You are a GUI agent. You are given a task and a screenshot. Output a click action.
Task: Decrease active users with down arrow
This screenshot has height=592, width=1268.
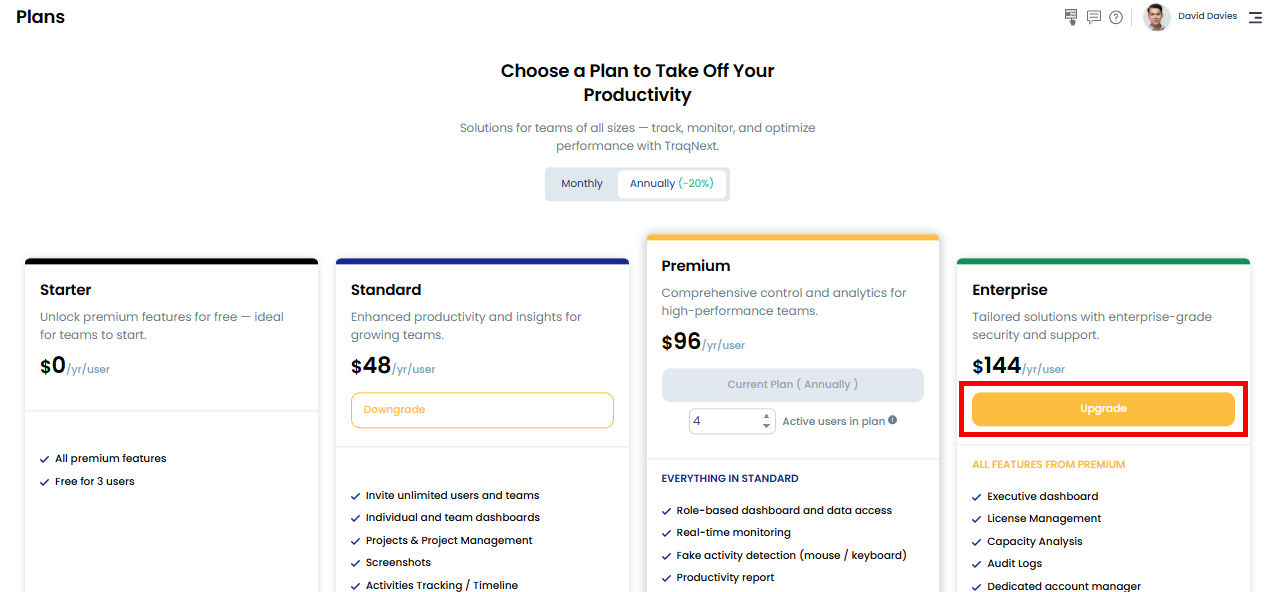click(x=767, y=427)
